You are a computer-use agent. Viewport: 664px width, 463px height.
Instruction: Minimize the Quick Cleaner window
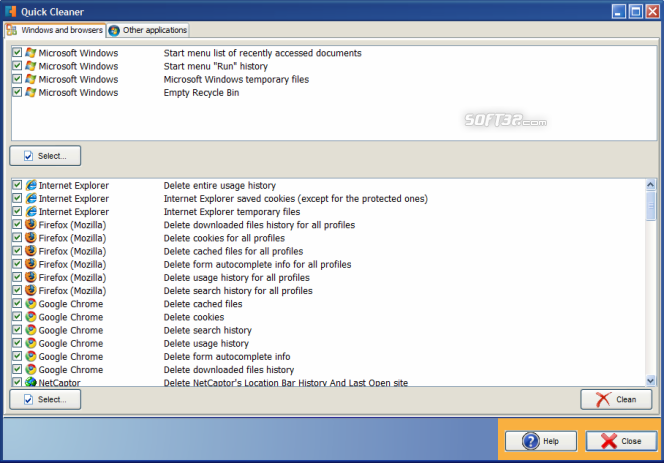tap(619, 11)
